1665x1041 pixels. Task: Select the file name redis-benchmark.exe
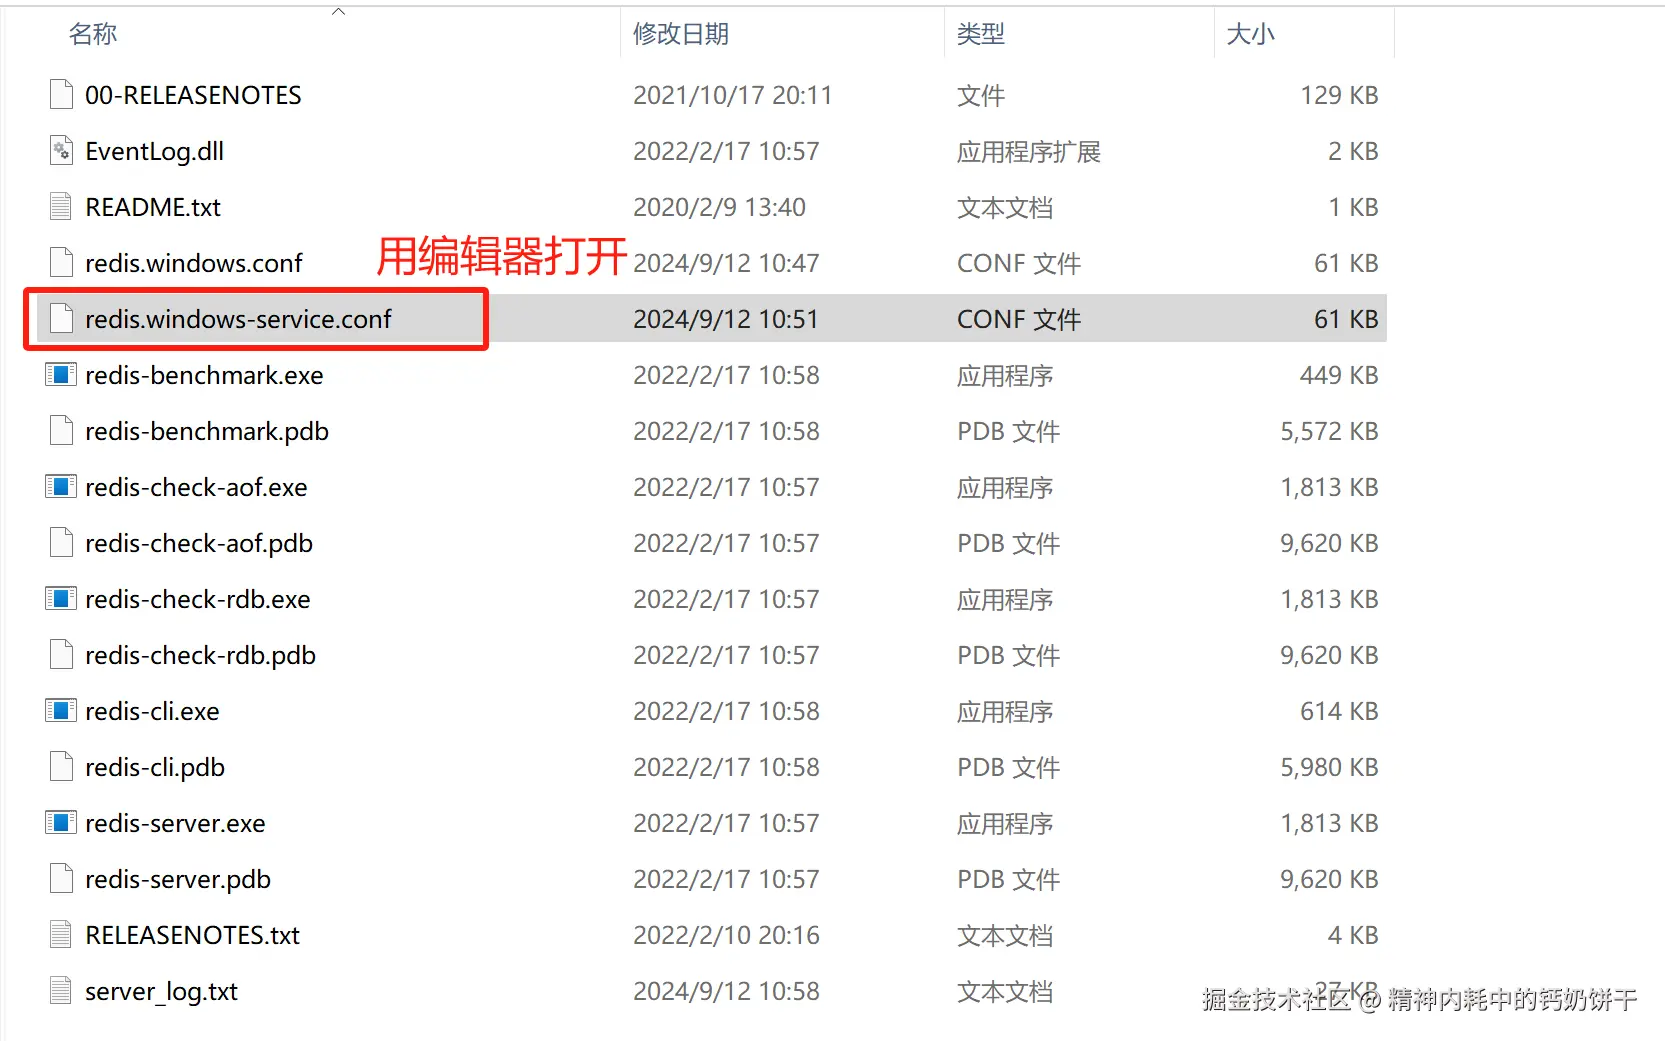pyautogui.click(x=204, y=375)
